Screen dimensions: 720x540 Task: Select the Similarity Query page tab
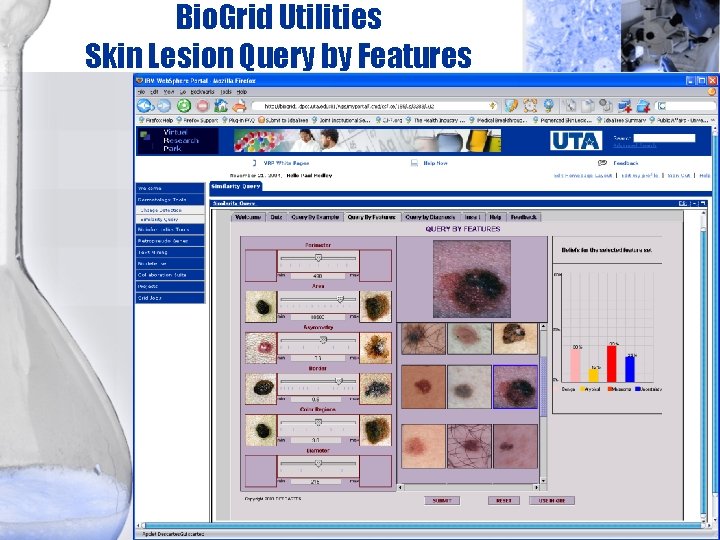coord(236,186)
